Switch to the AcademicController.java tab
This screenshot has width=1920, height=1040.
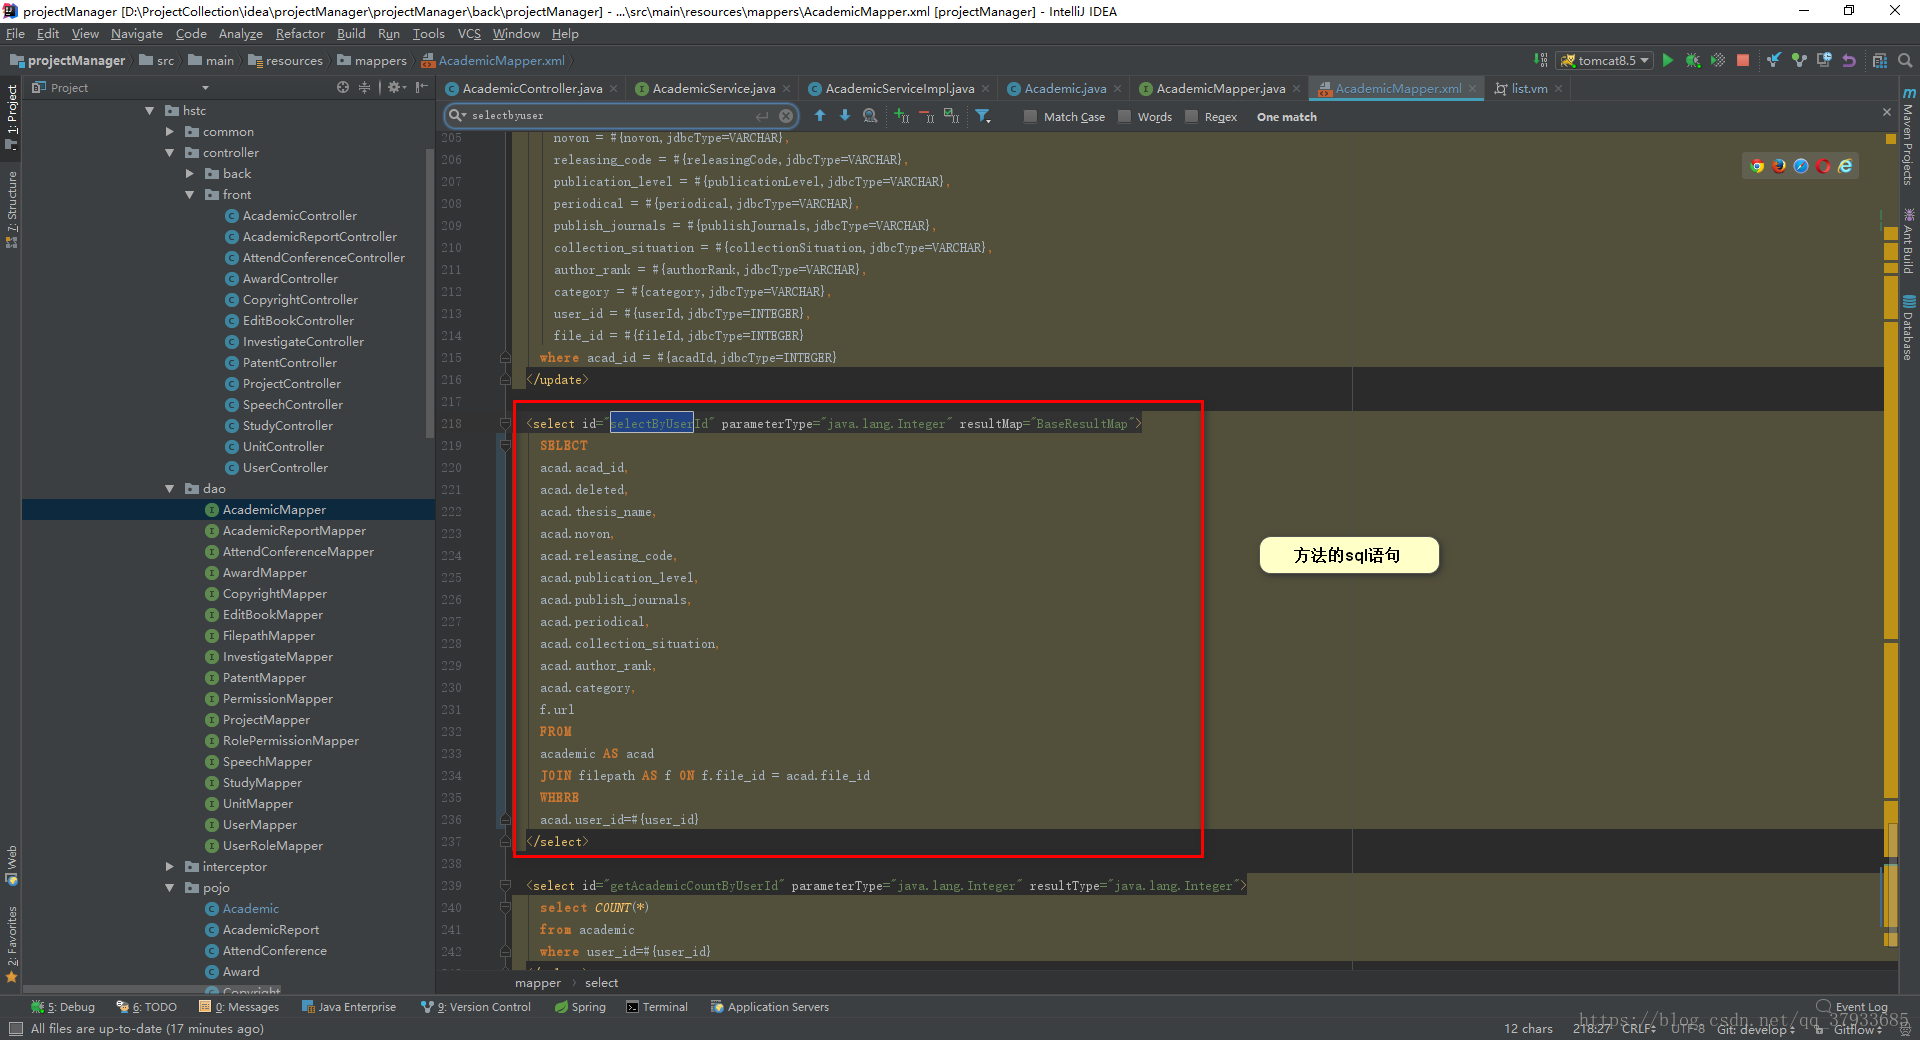click(531, 88)
